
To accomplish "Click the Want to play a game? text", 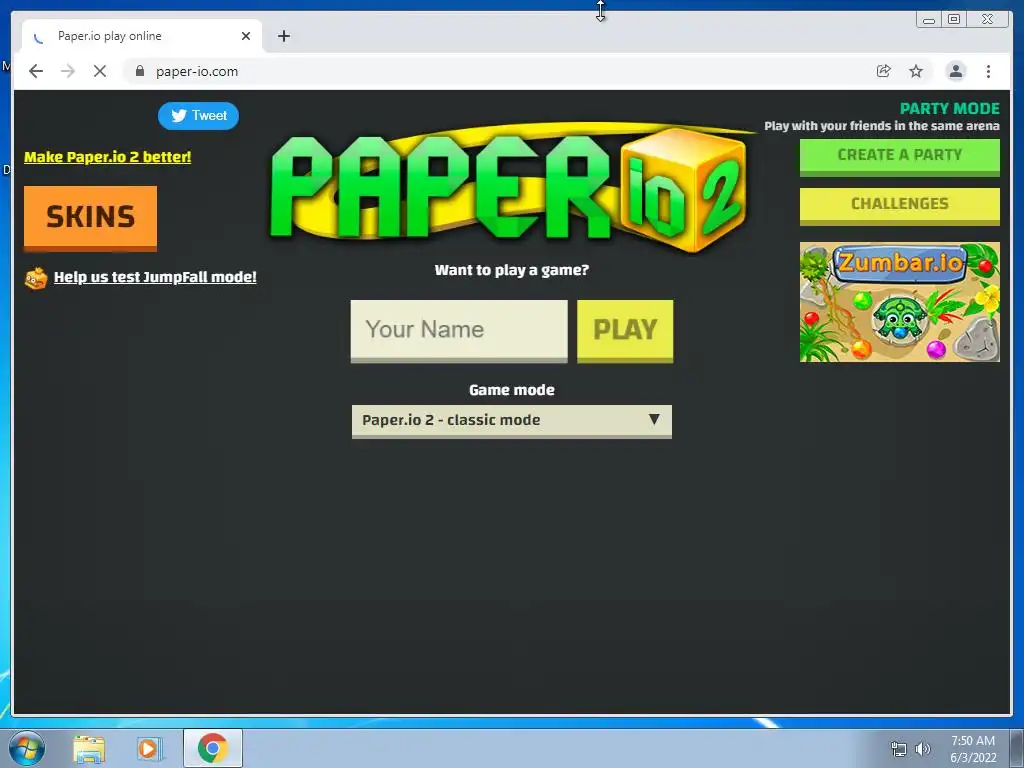I will pos(511,270).
